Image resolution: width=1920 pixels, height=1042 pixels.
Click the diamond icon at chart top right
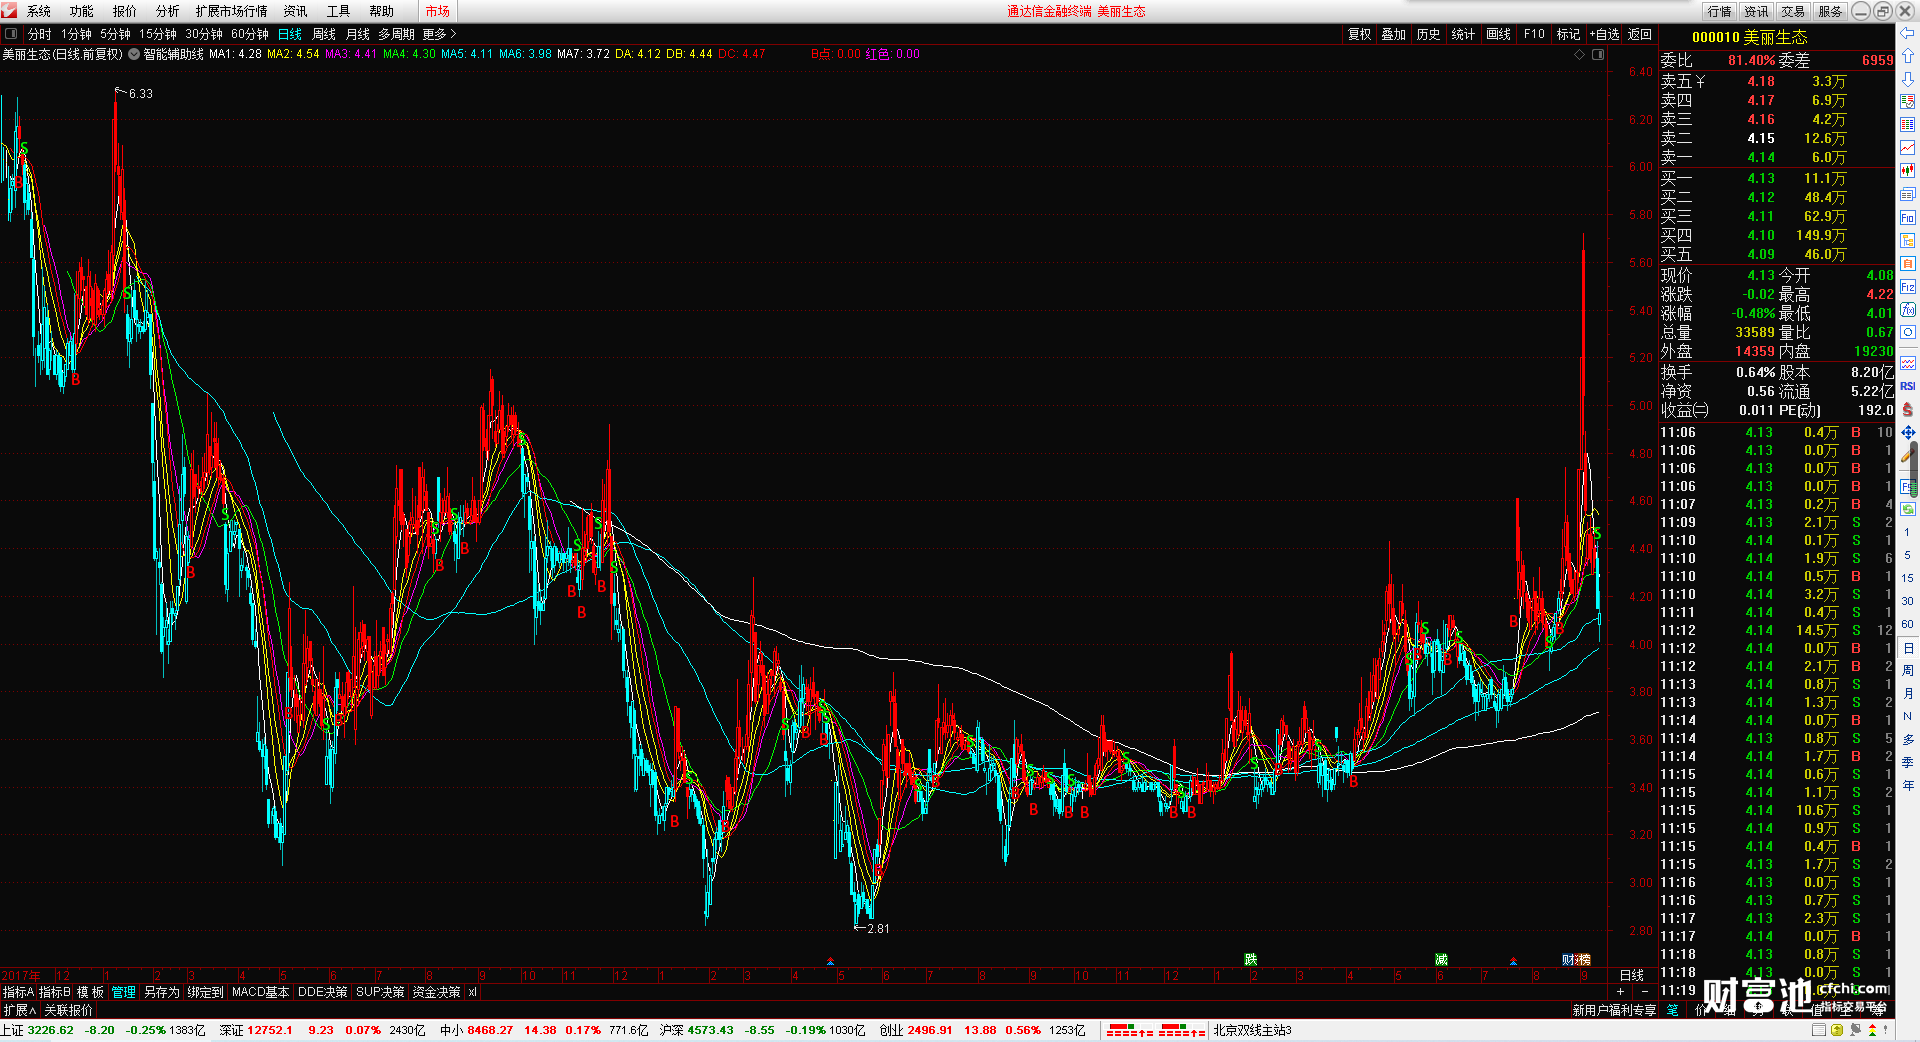1580,54
